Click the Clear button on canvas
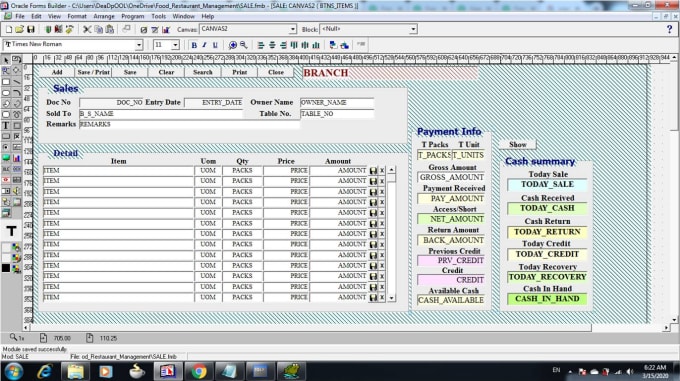680x381 pixels. (x=166, y=72)
